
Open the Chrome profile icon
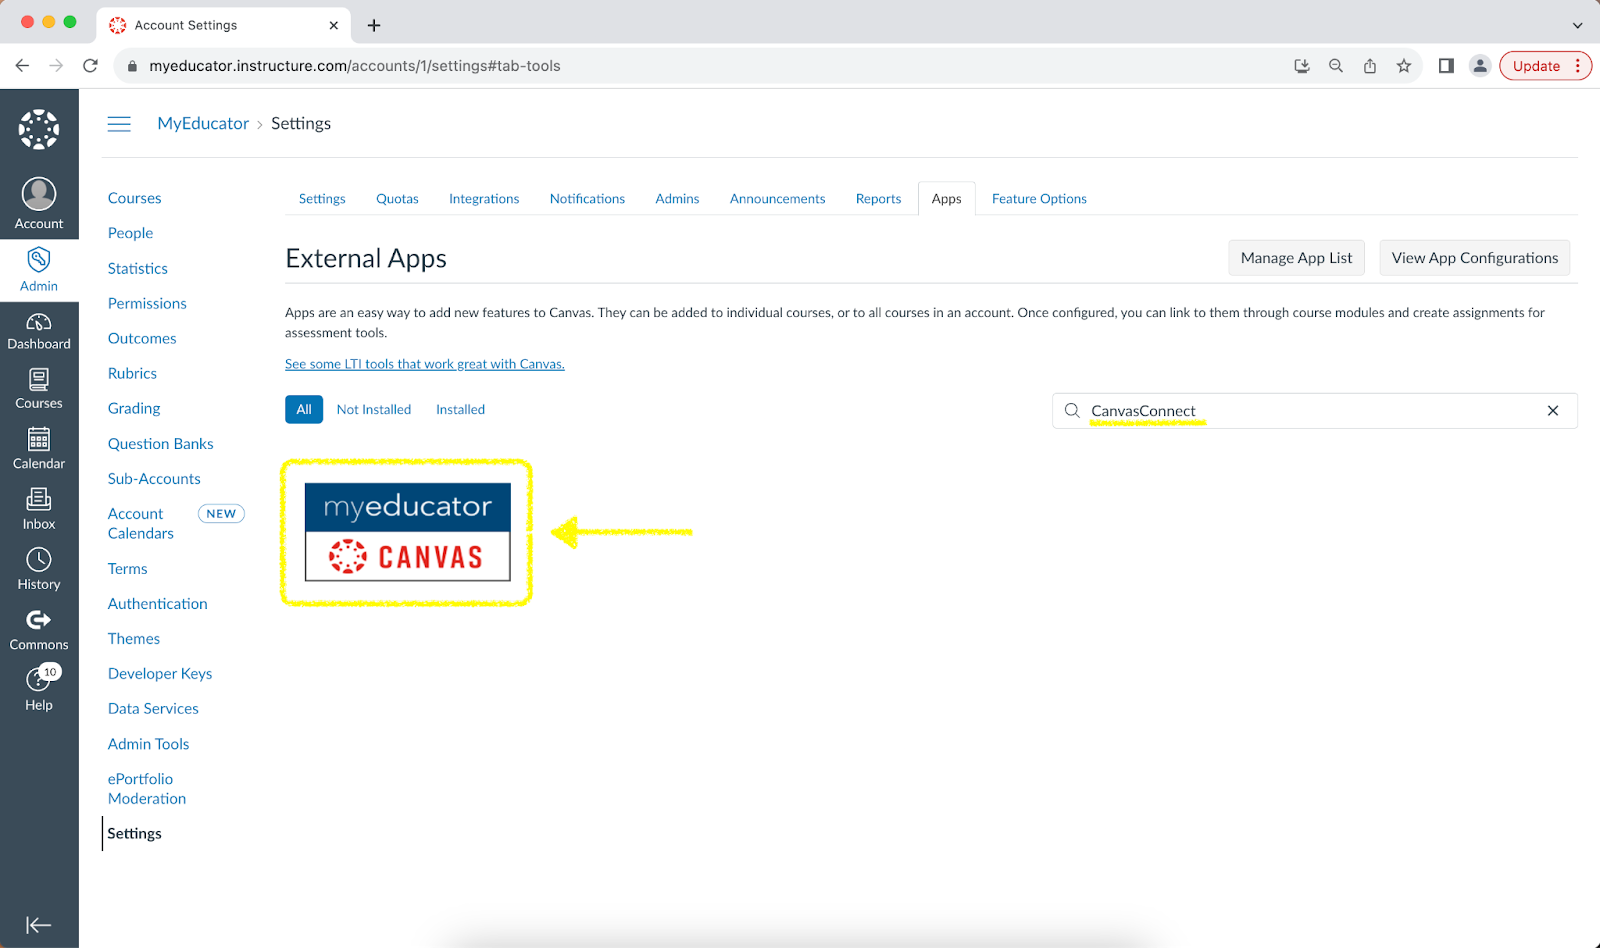[1480, 66]
